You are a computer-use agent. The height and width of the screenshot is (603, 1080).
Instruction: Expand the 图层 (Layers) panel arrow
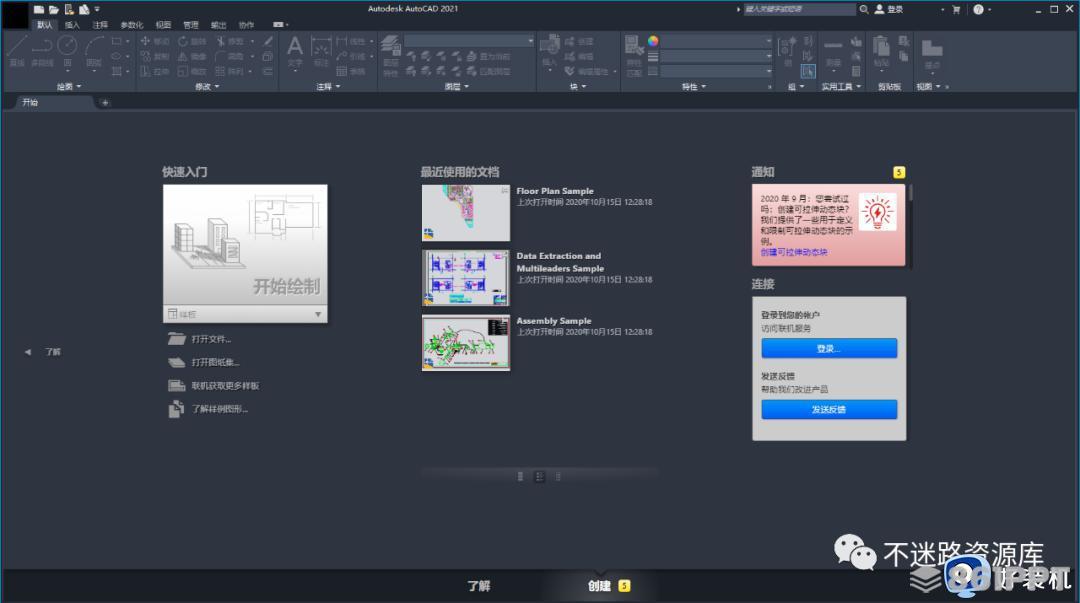tap(467, 87)
